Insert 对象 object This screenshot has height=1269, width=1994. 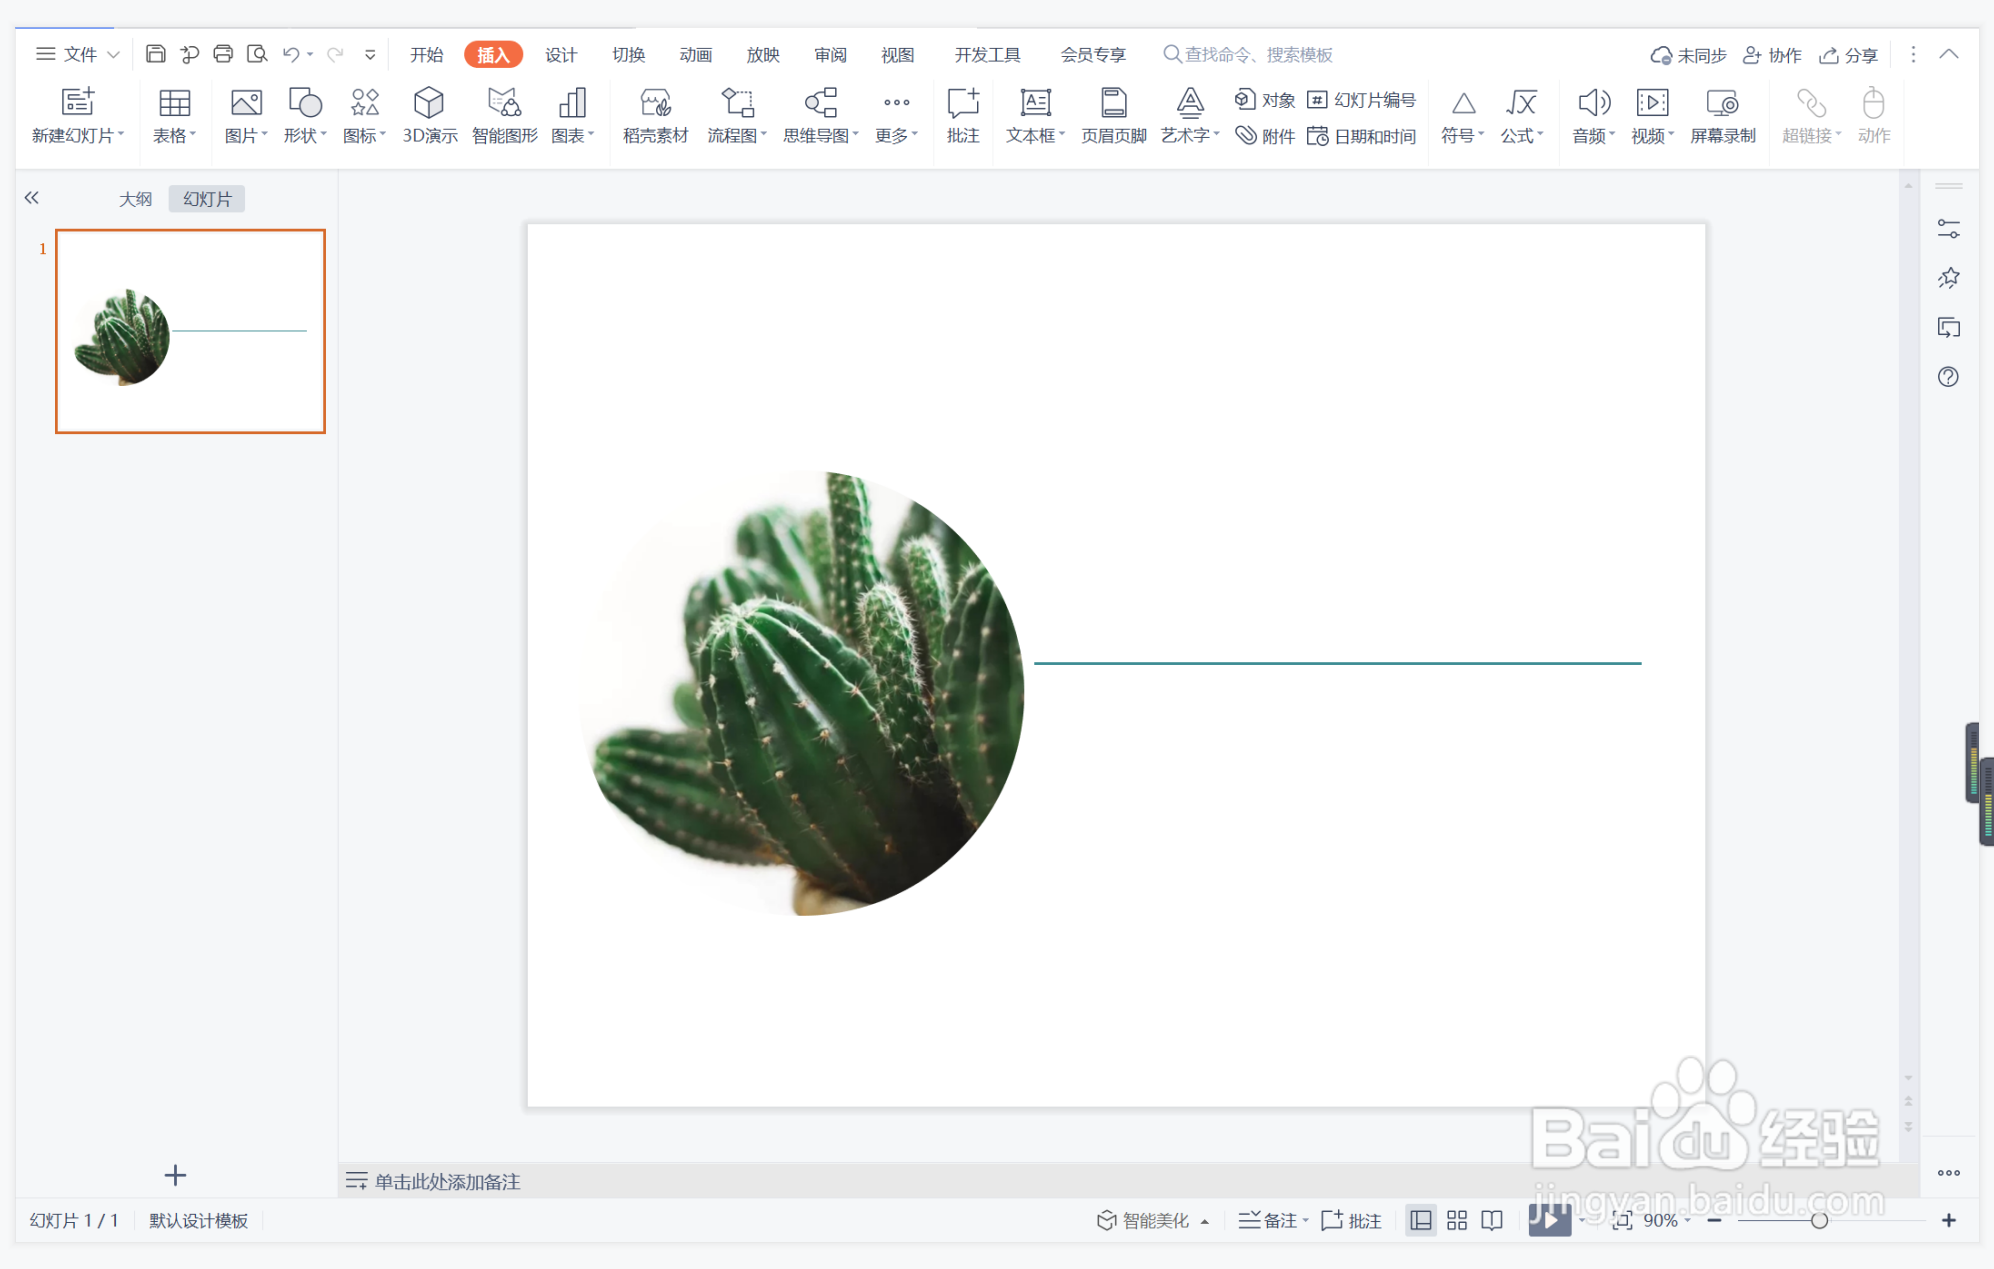(1265, 100)
